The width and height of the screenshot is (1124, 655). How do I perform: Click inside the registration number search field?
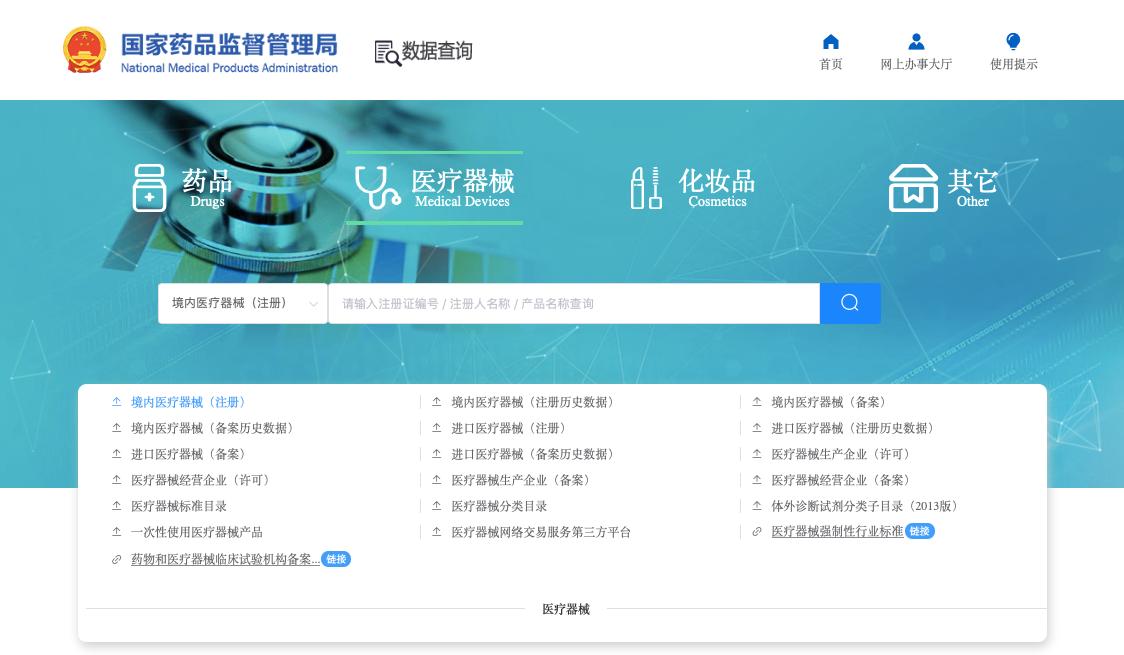[575, 303]
